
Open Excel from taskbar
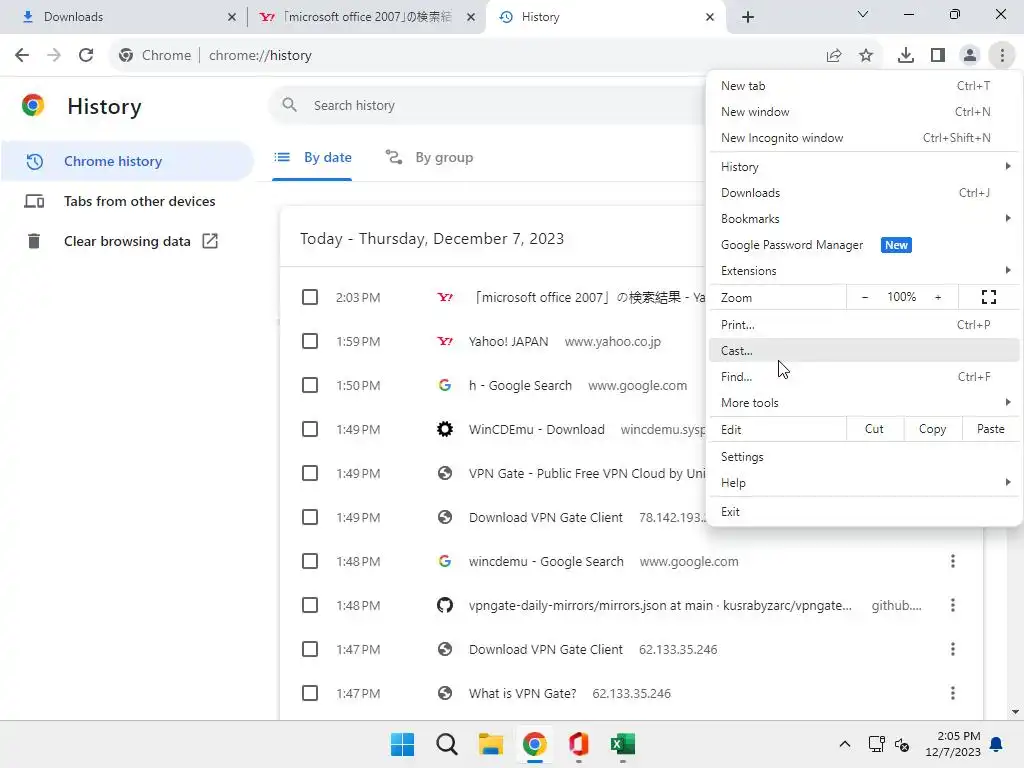622,744
